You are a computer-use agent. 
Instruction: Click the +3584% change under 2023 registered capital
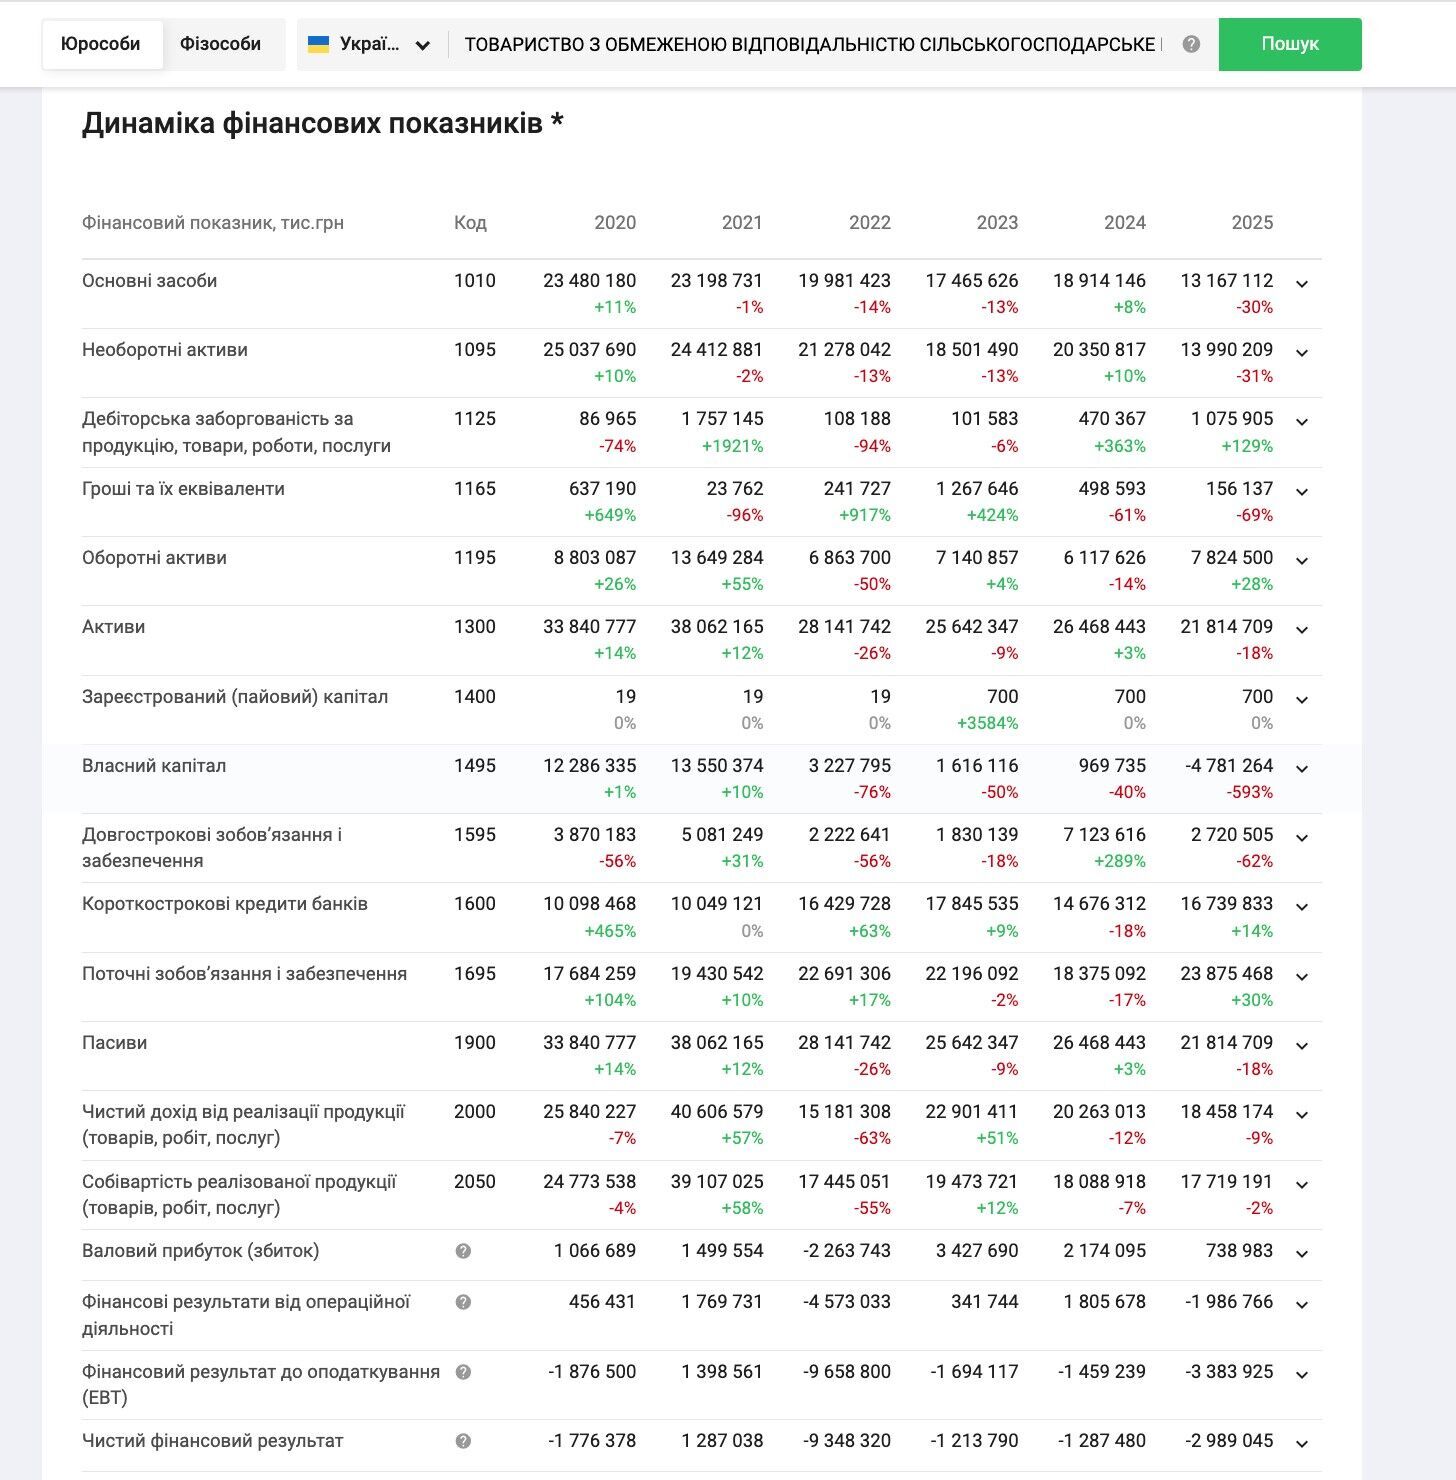pyautogui.click(x=988, y=723)
